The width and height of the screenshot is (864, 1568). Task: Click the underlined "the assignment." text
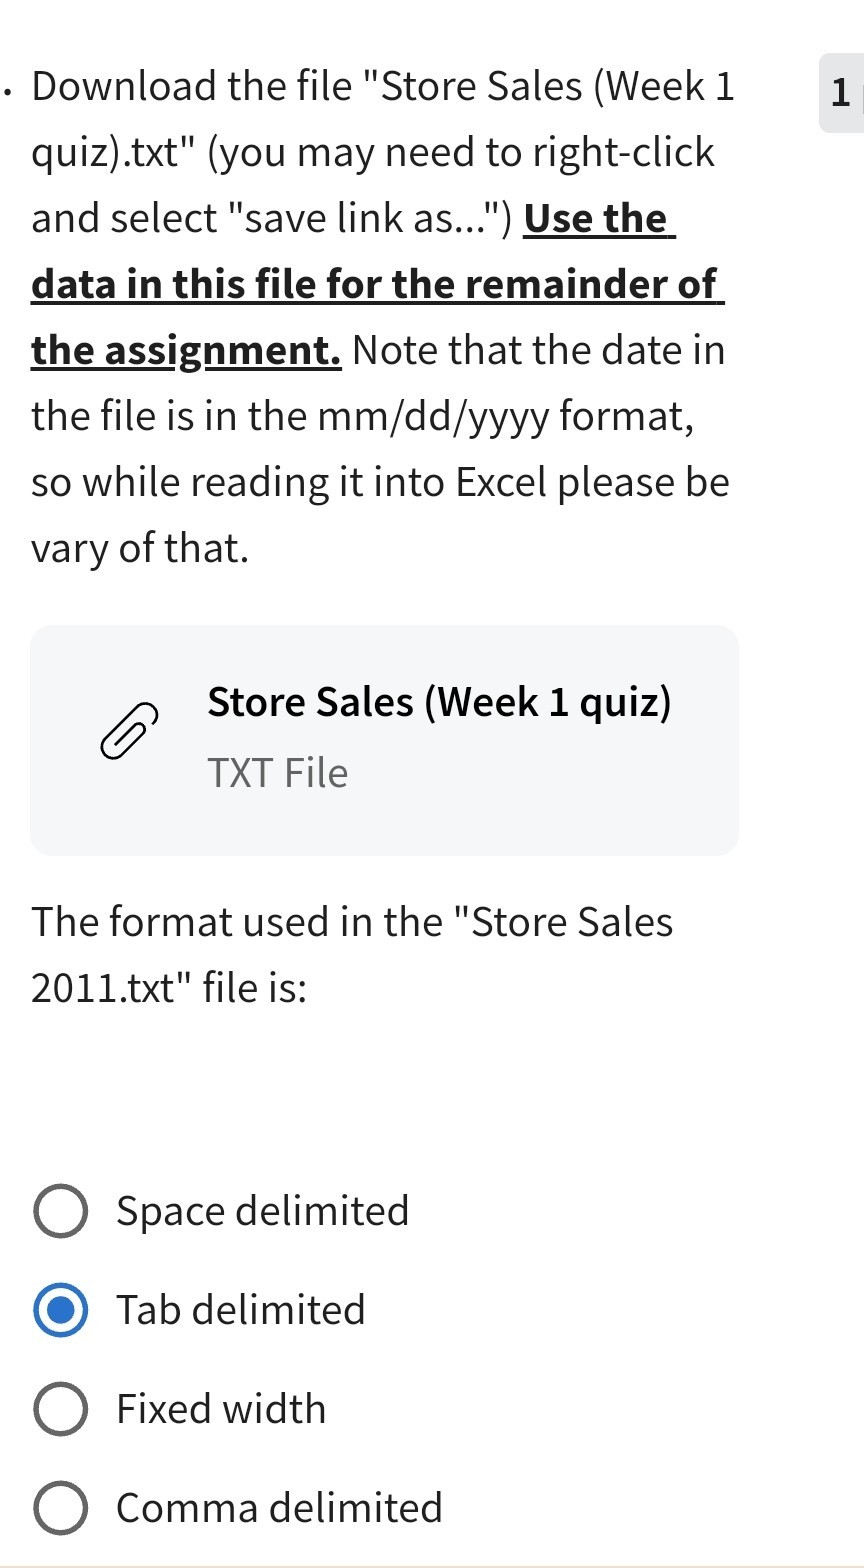tap(186, 350)
